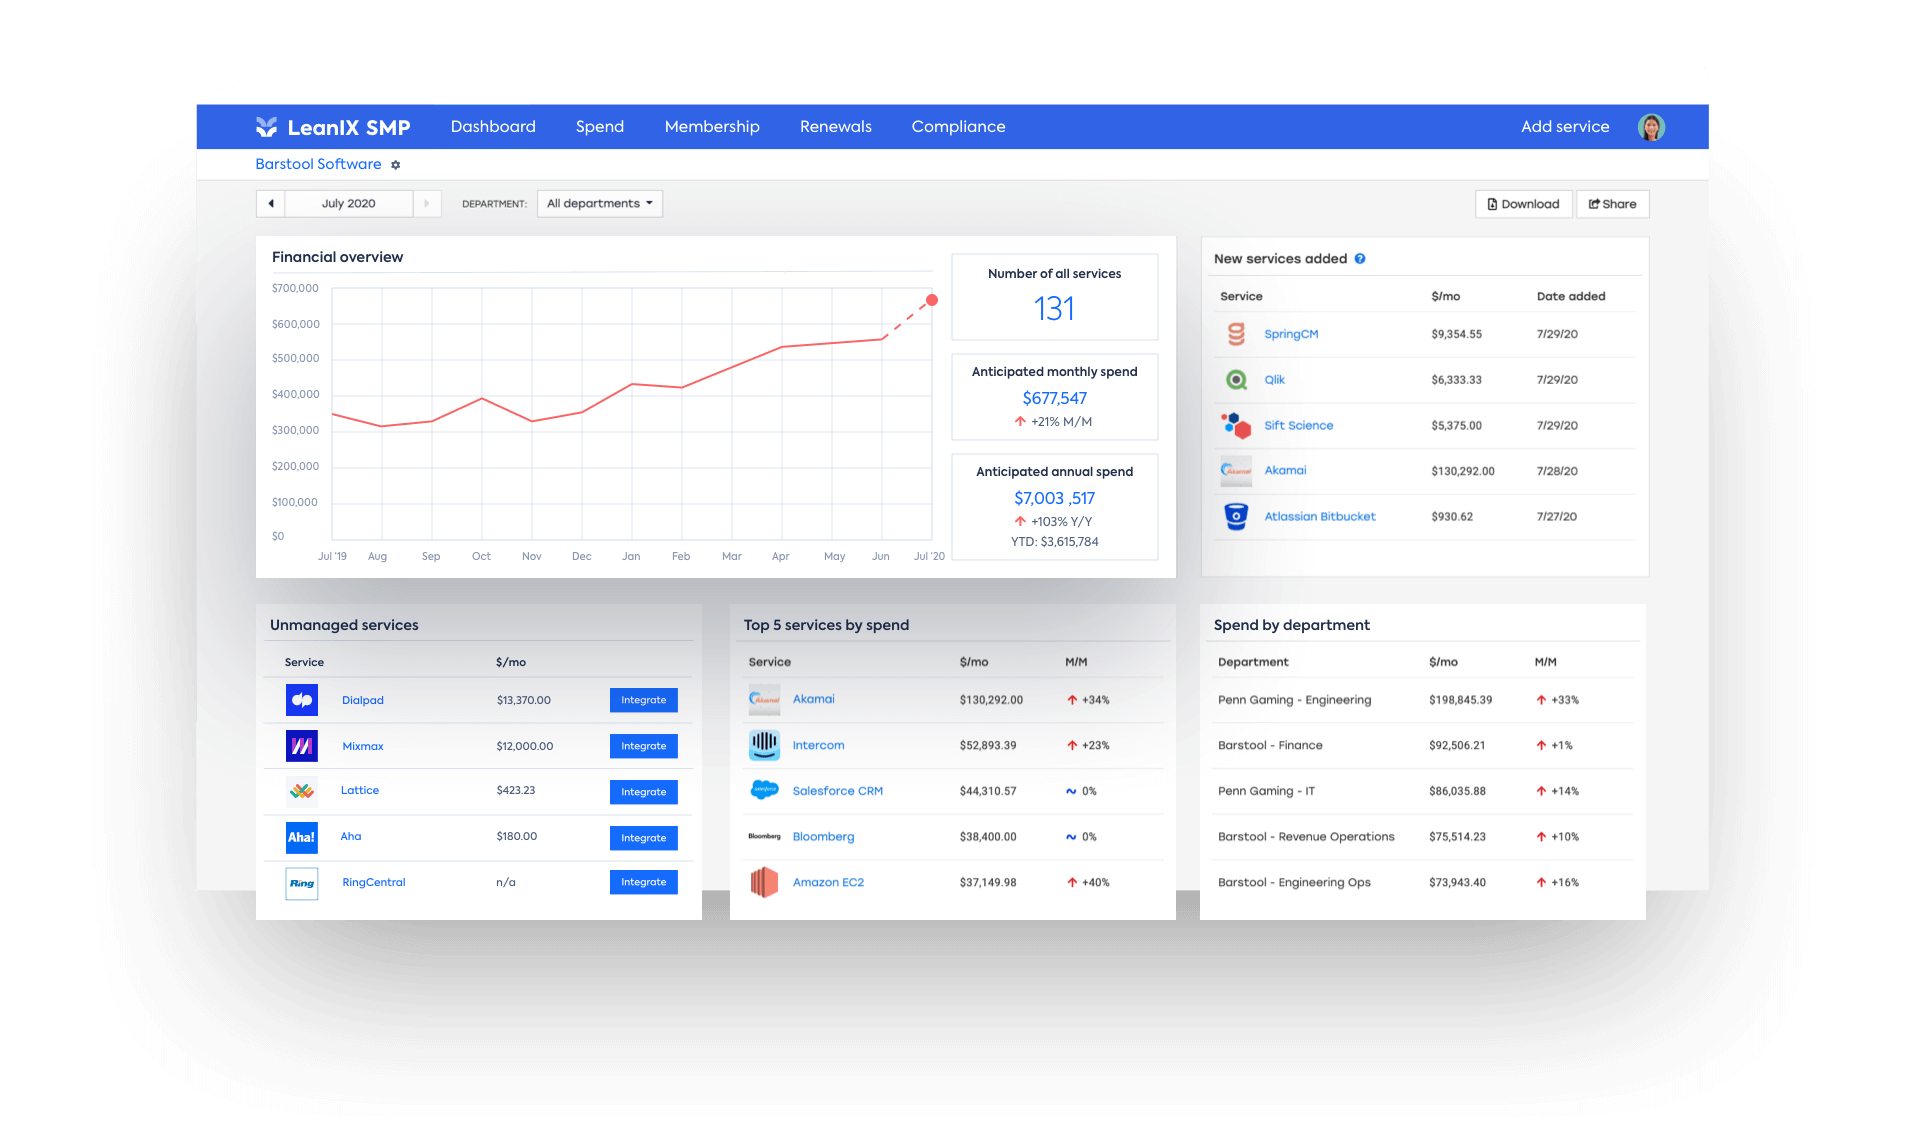Image resolution: width=1906 pixels, height=1132 pixels.
Task: Click the $7,003,517 annual spend value
Action: [x=1054, y=498]
